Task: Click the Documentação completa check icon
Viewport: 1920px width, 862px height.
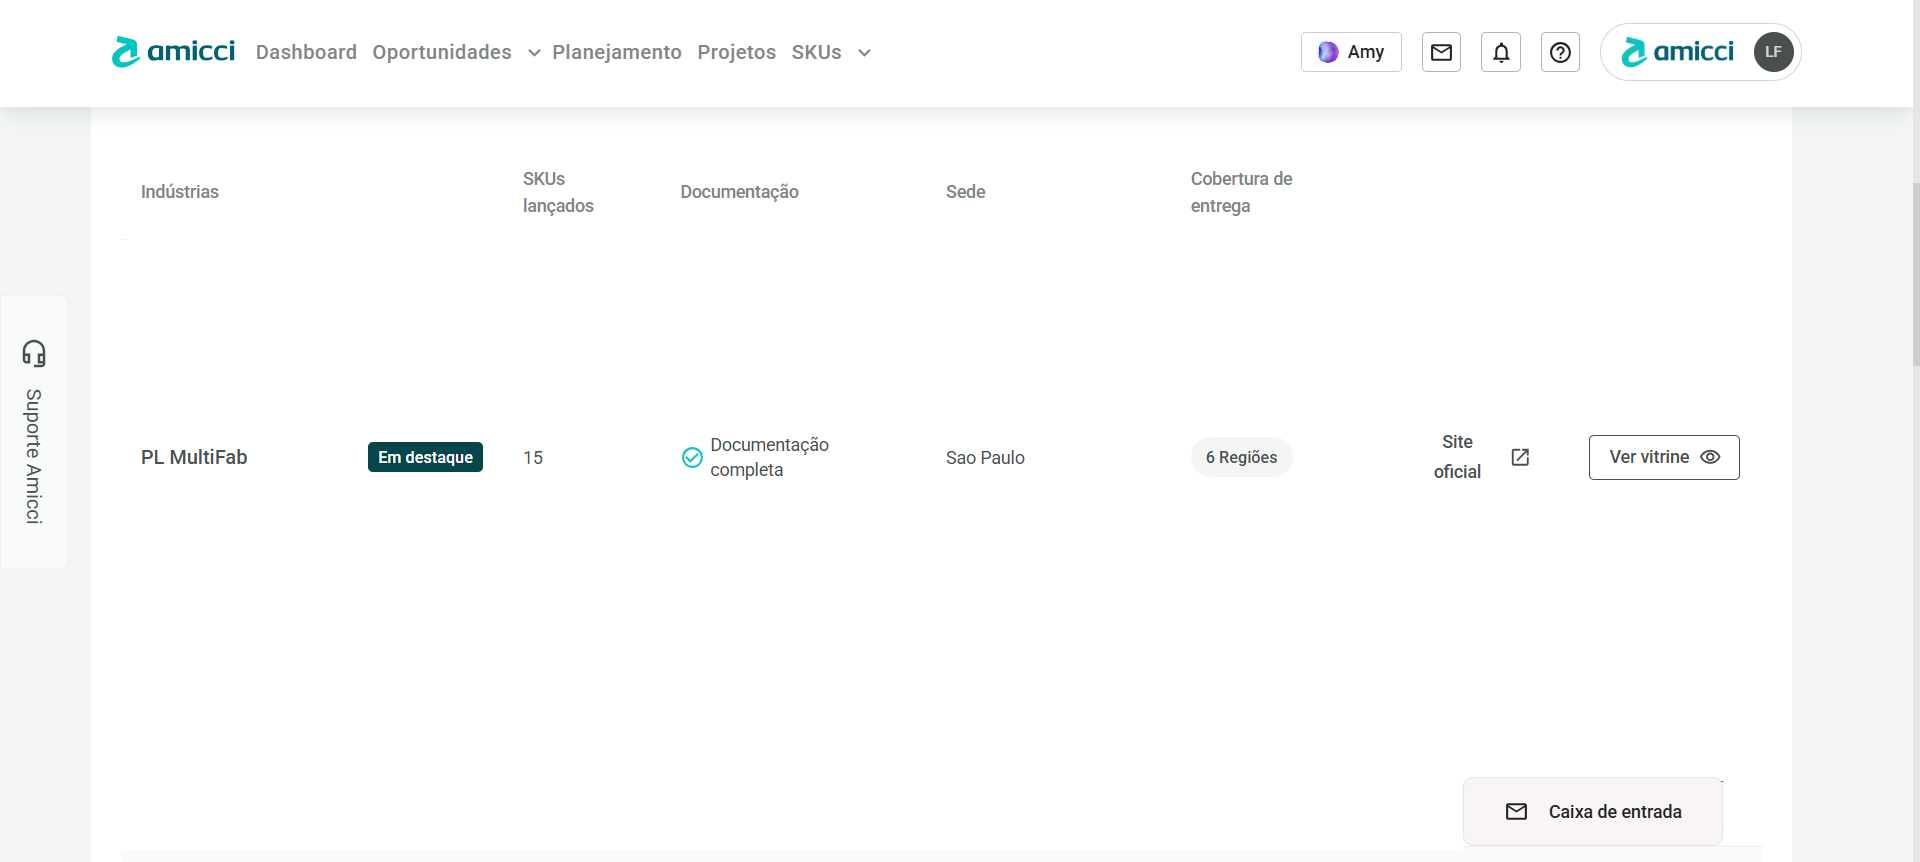Action: pos(692,457)
